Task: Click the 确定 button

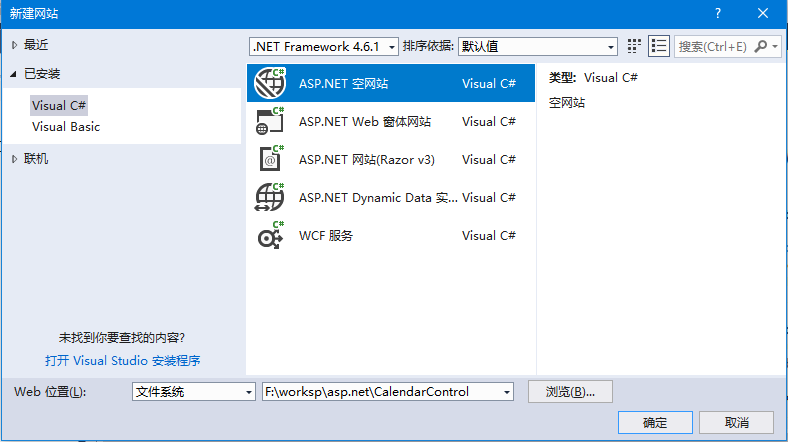Action: pyautogui.click(x=655, y=422)
